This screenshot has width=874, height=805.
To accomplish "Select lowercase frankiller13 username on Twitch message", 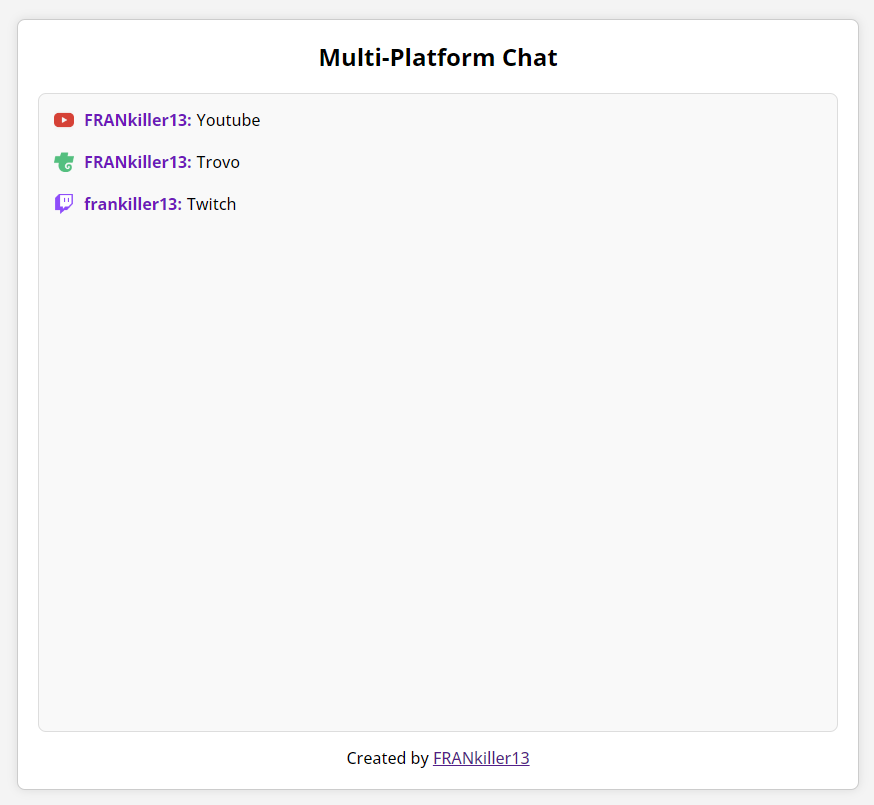I will click(133, 204).
